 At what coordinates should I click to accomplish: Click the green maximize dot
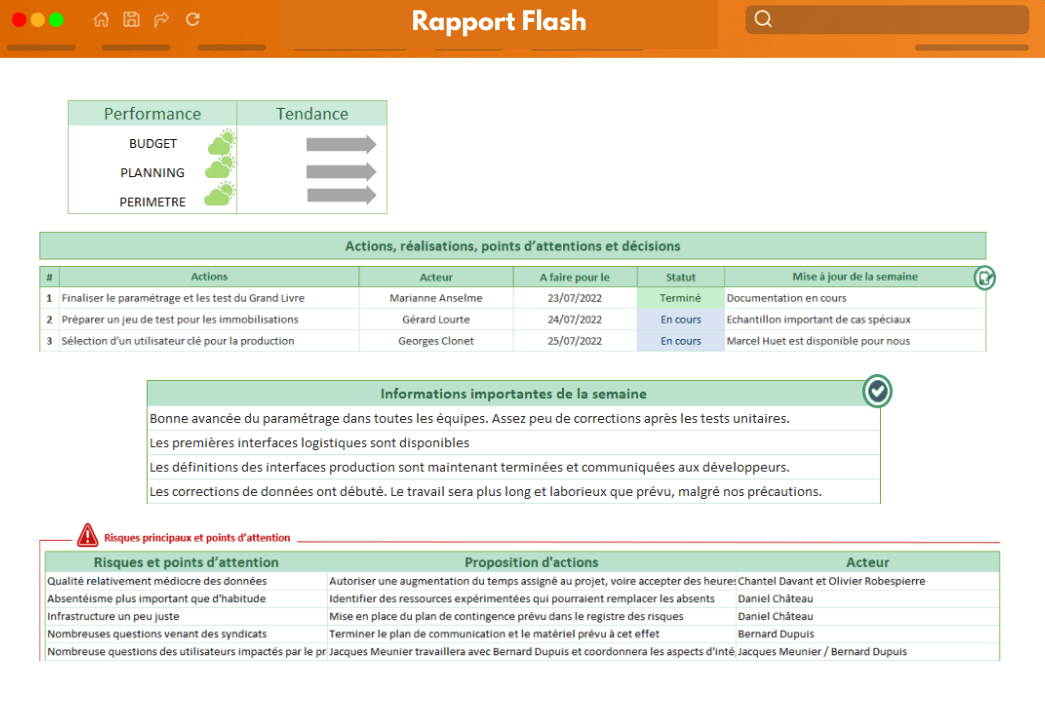pyautogui.click(x=57, y=20)
